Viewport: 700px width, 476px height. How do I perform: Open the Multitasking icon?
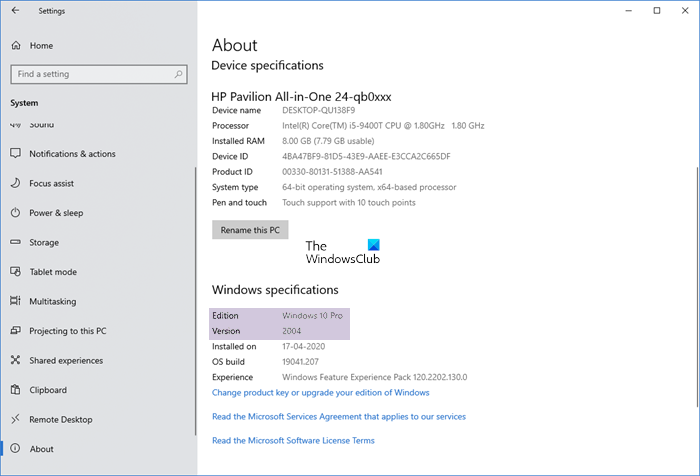click(x=16, y=302)
